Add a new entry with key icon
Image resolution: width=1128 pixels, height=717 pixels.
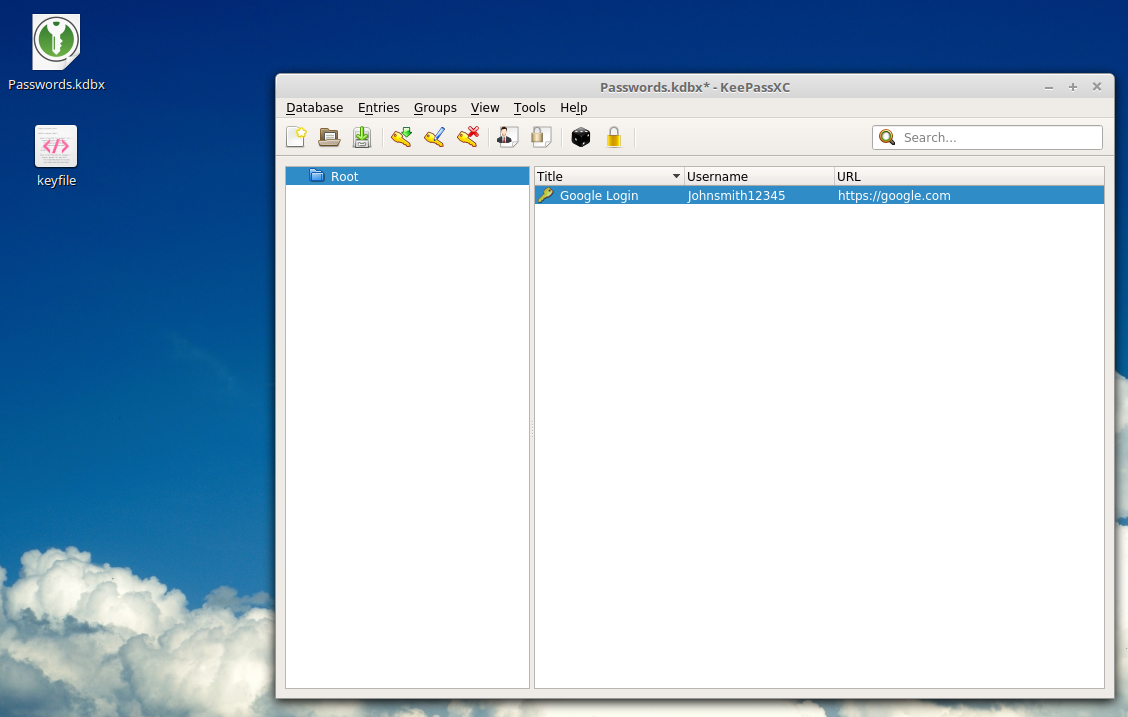(x=401, y=137)
